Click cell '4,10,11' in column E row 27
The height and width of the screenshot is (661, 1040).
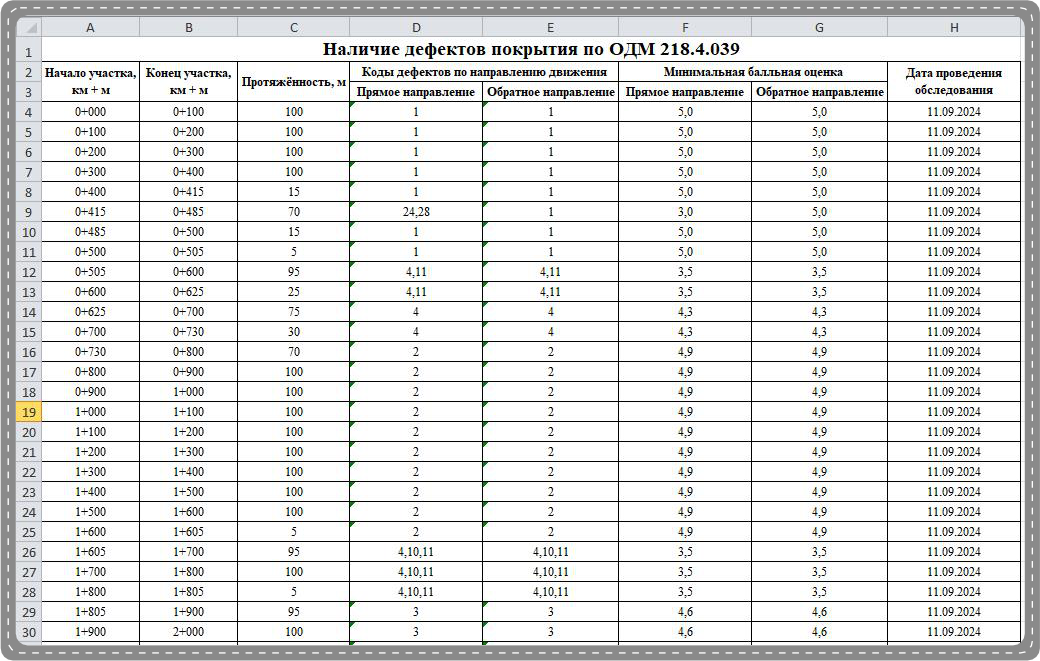pyautogui.click(x=551, y=571)
